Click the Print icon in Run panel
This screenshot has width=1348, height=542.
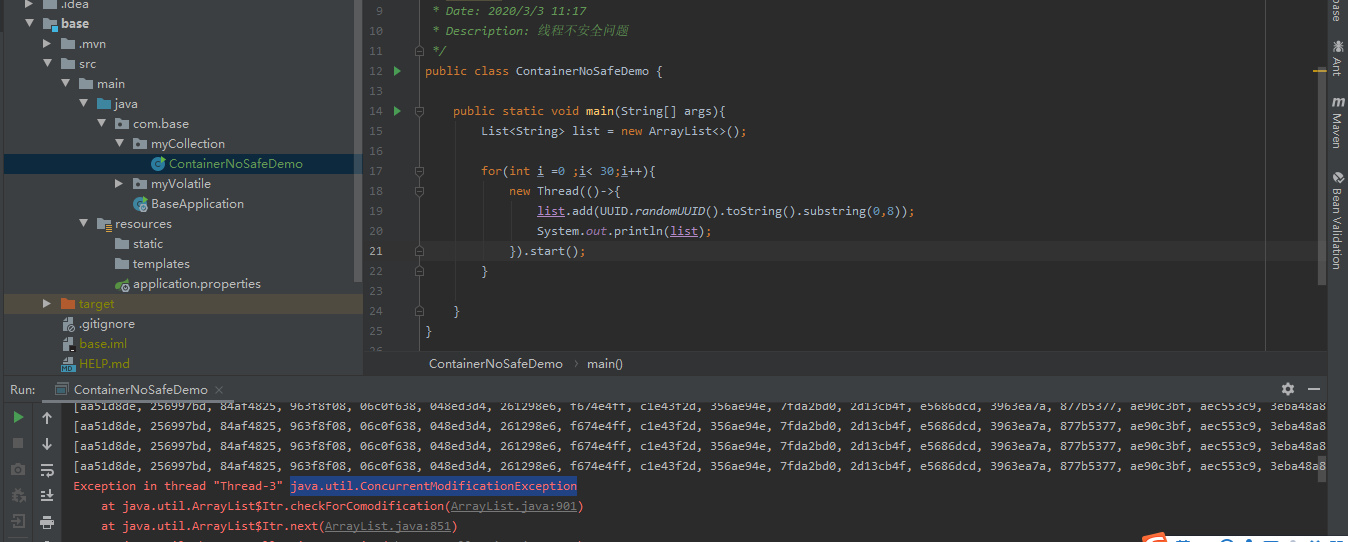(47, 521)
